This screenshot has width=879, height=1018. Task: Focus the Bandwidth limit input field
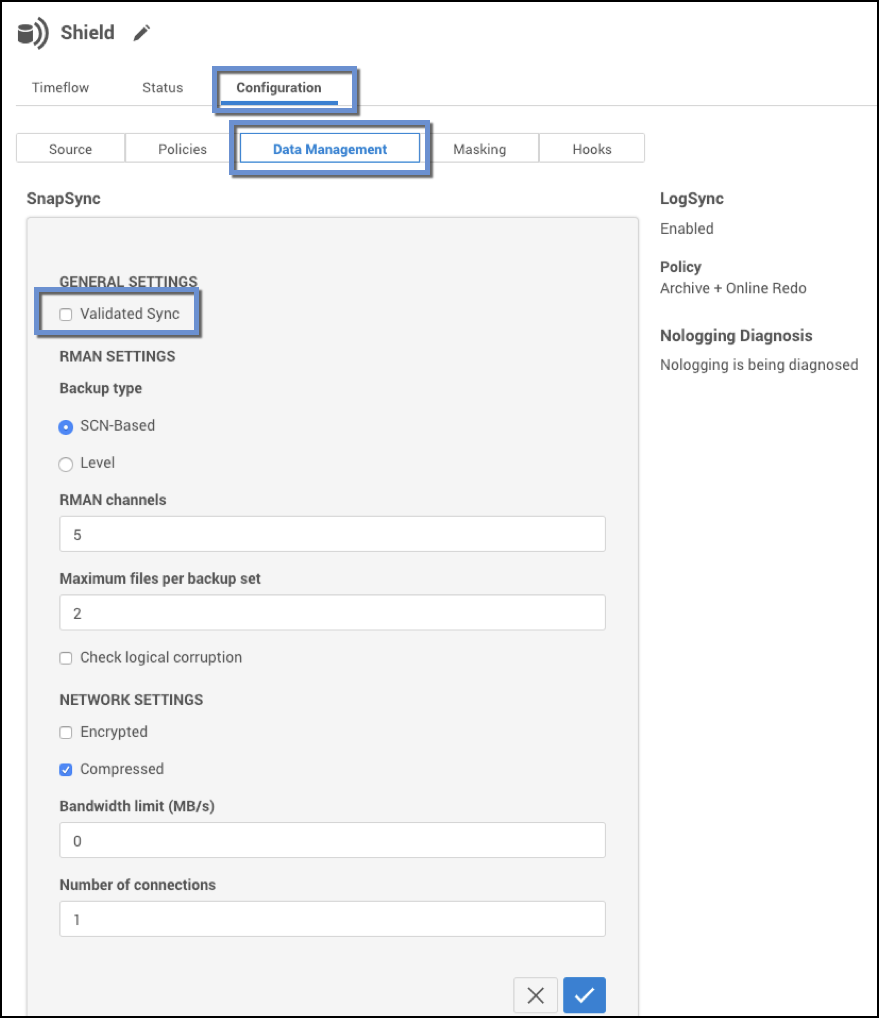[332, 840]
